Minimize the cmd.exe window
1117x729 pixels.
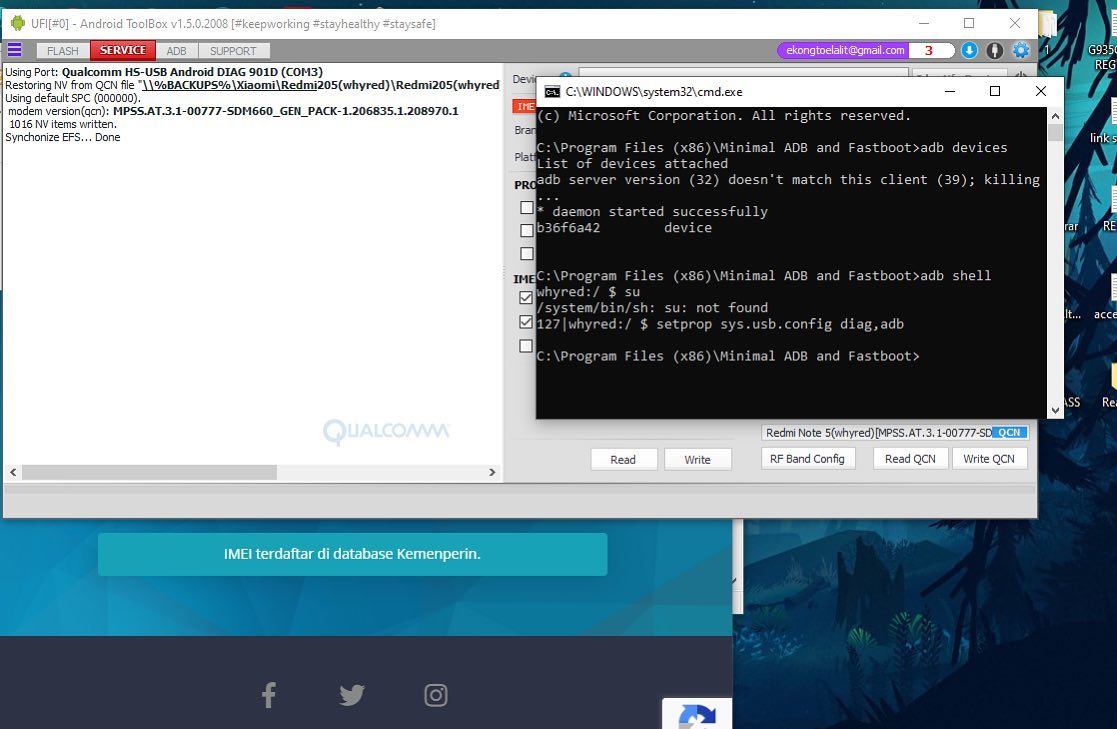click(x=950, y=91)
